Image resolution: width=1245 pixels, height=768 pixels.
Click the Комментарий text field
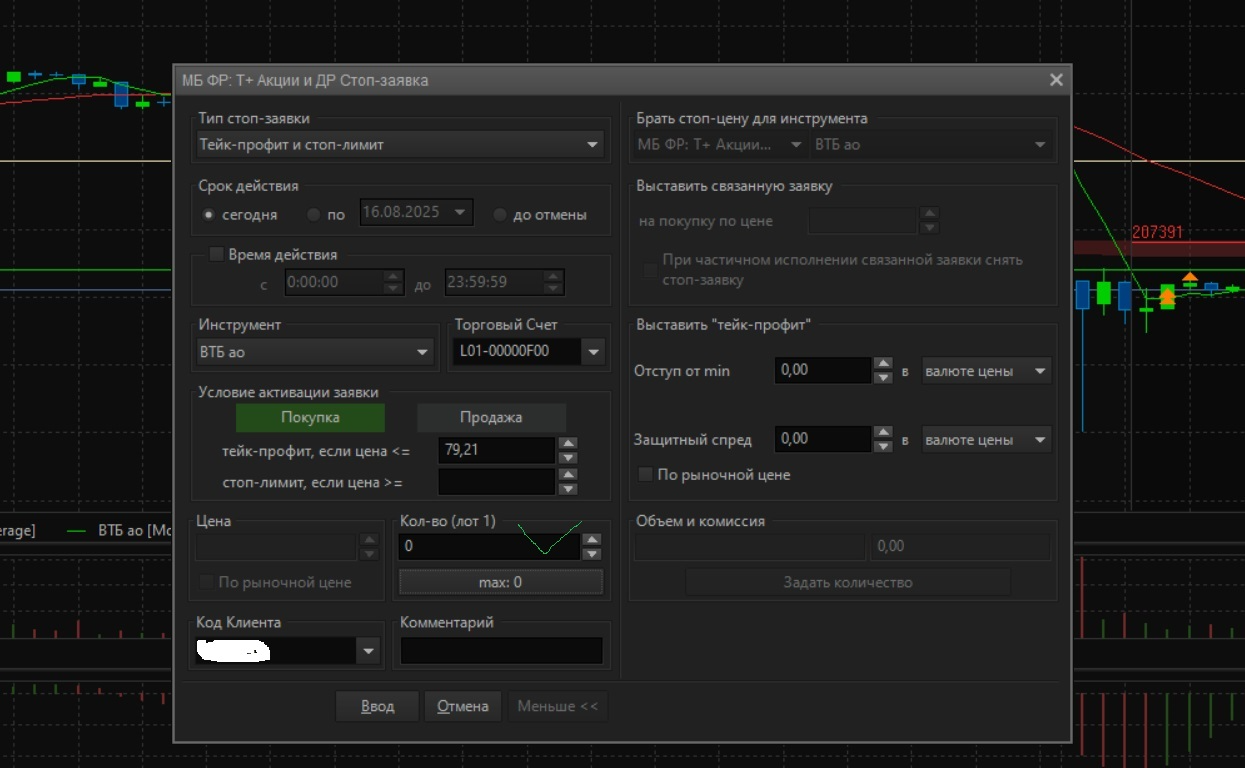(501, 651)
